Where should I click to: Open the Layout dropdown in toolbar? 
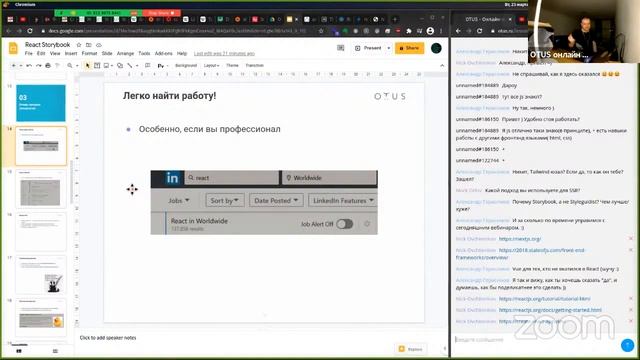211,65
